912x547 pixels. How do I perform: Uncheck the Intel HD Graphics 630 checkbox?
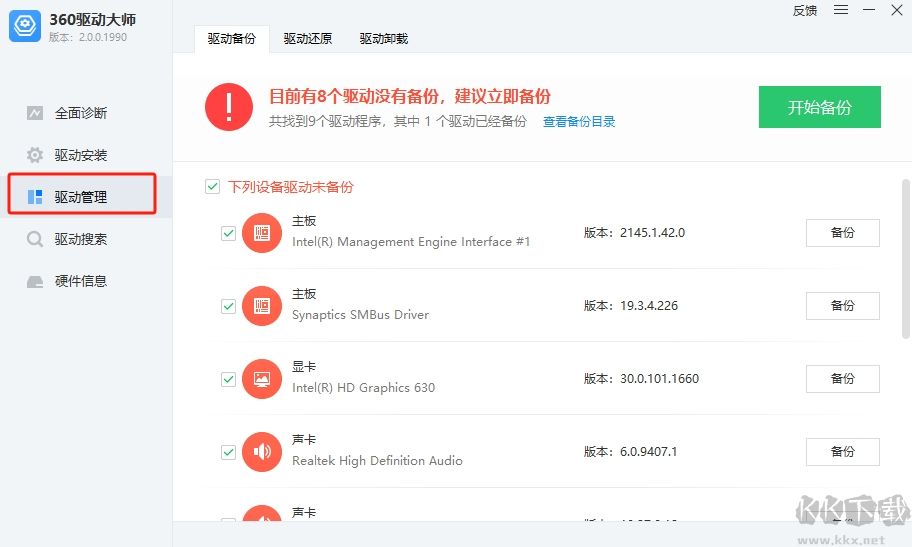[229, 379]
